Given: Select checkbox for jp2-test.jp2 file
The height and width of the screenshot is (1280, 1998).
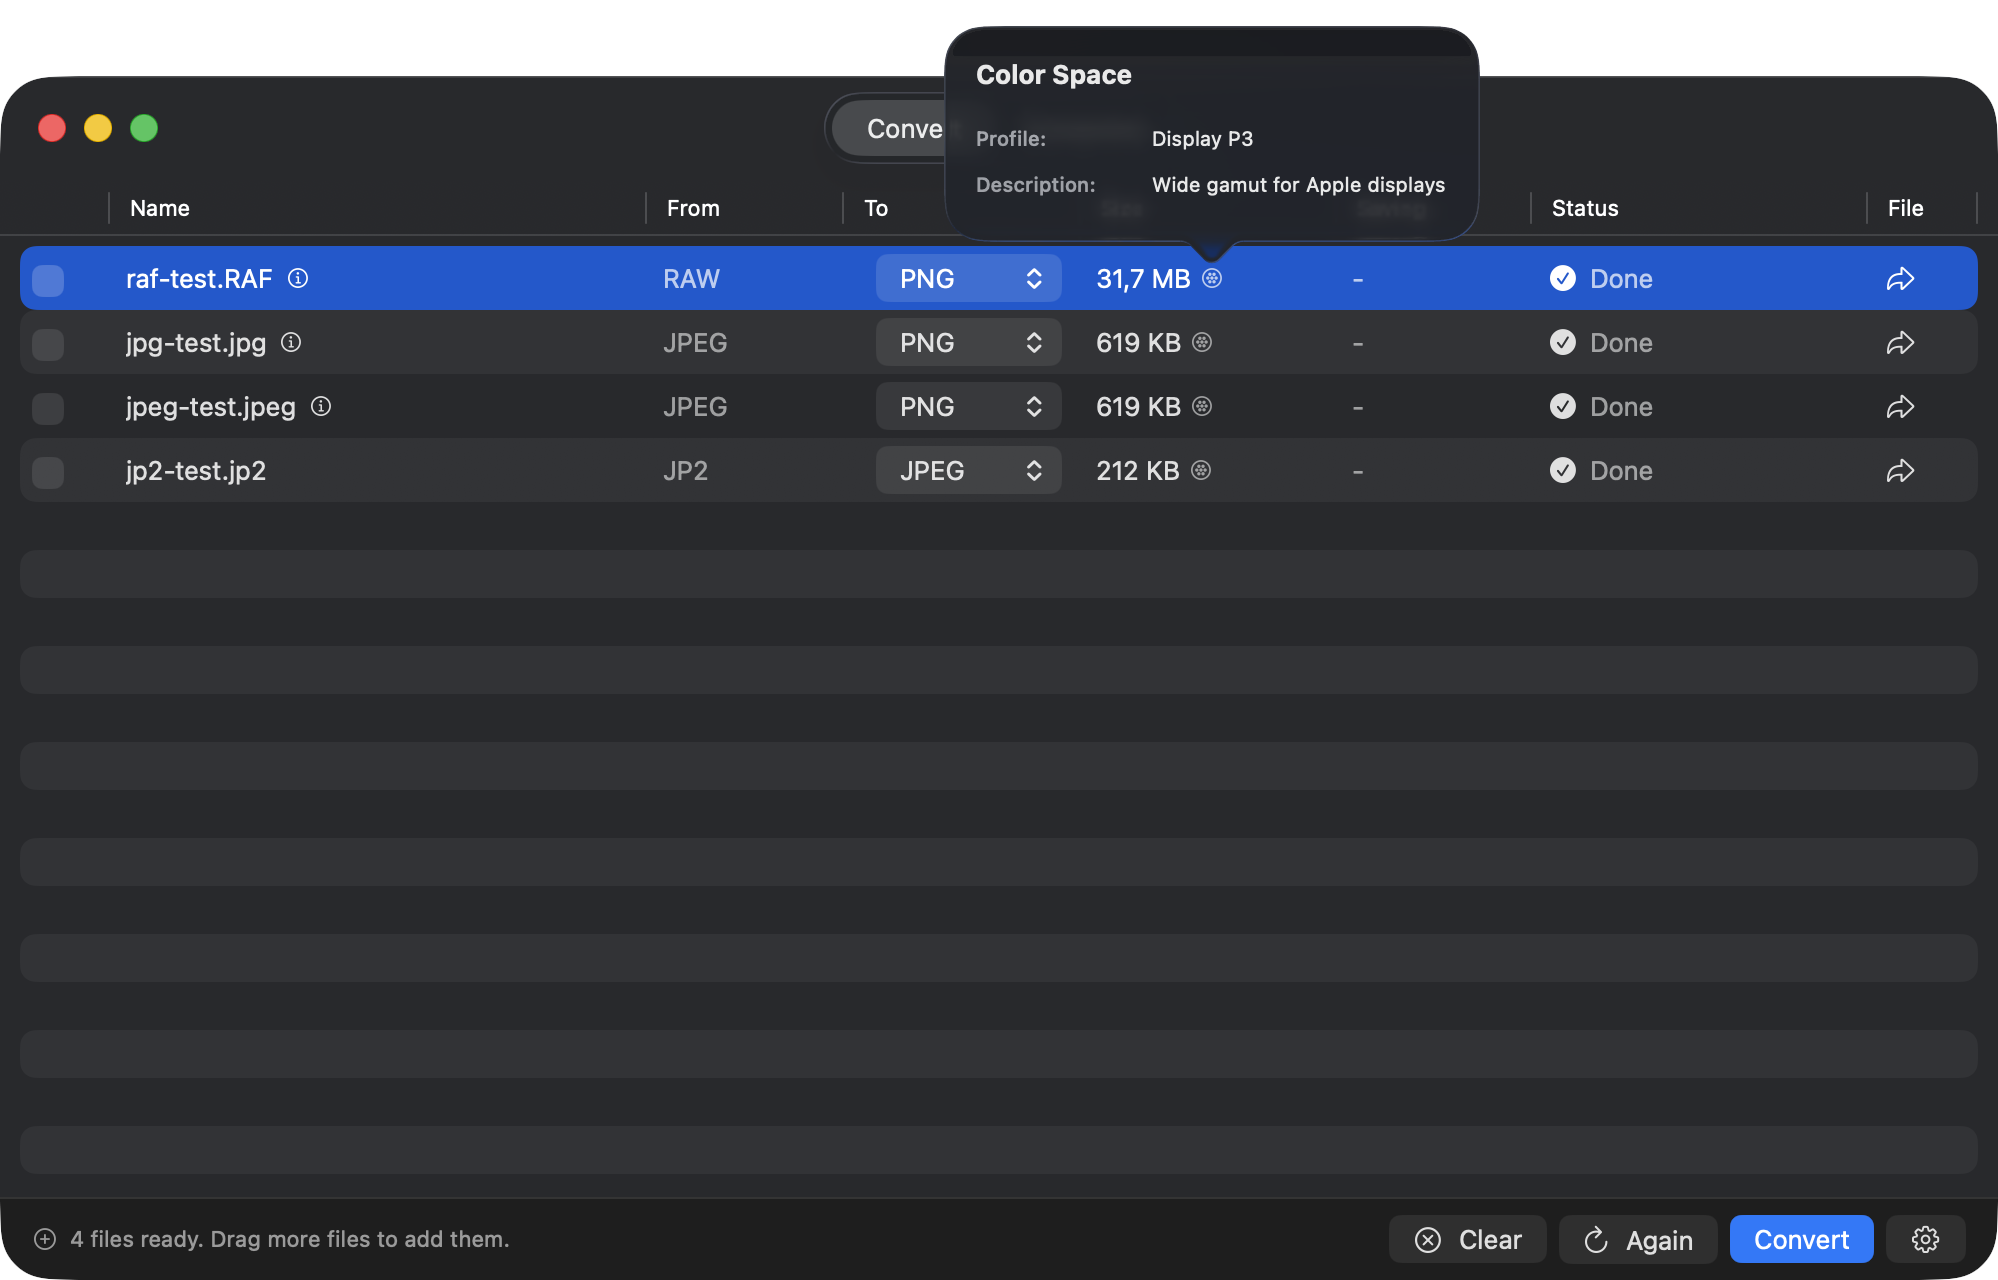Looking at the screenshot, I should click(48, 472).
